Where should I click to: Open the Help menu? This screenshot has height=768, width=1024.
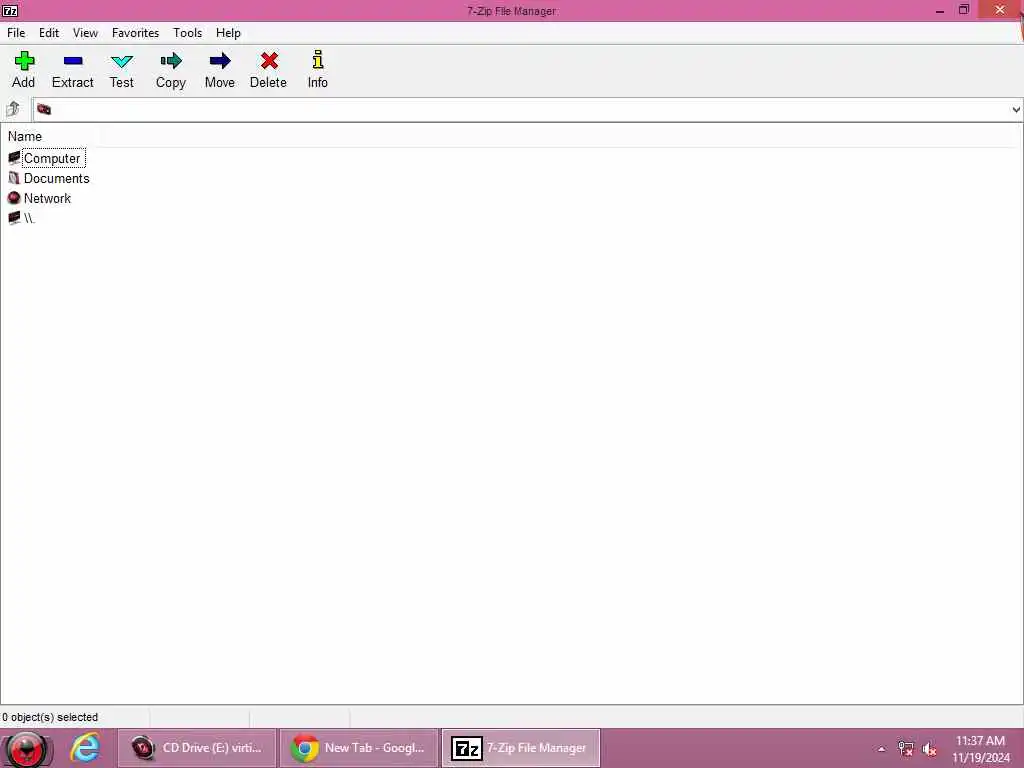[x=229, y=33]
